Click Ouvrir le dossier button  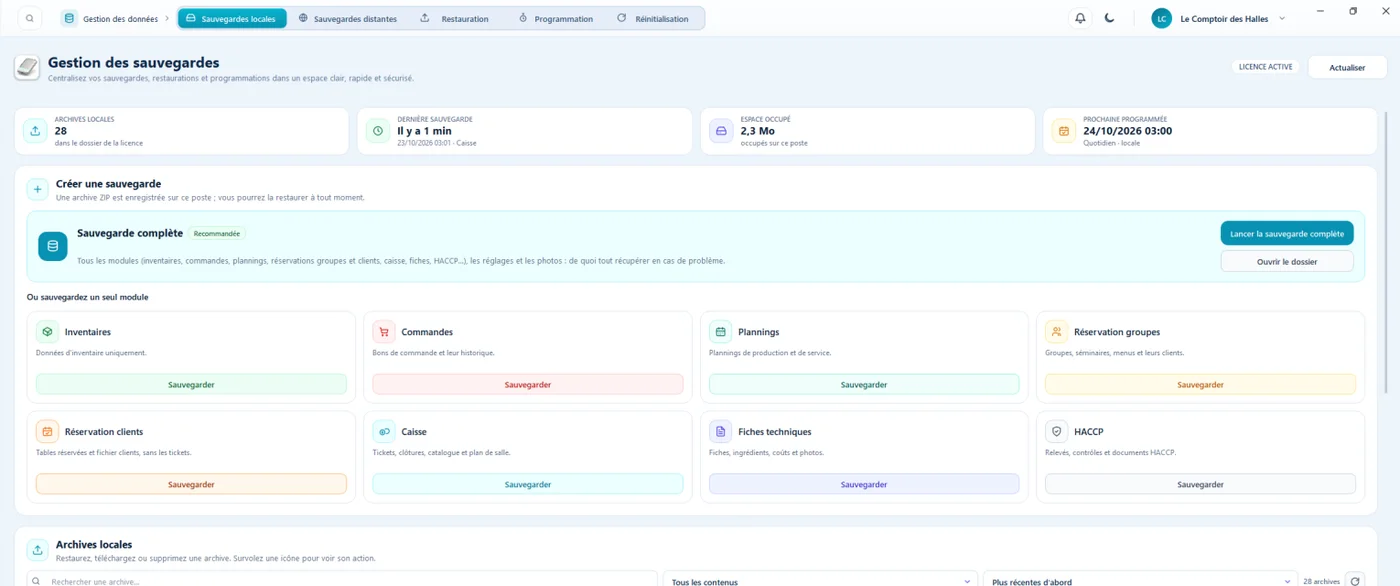click(1287, 261)
